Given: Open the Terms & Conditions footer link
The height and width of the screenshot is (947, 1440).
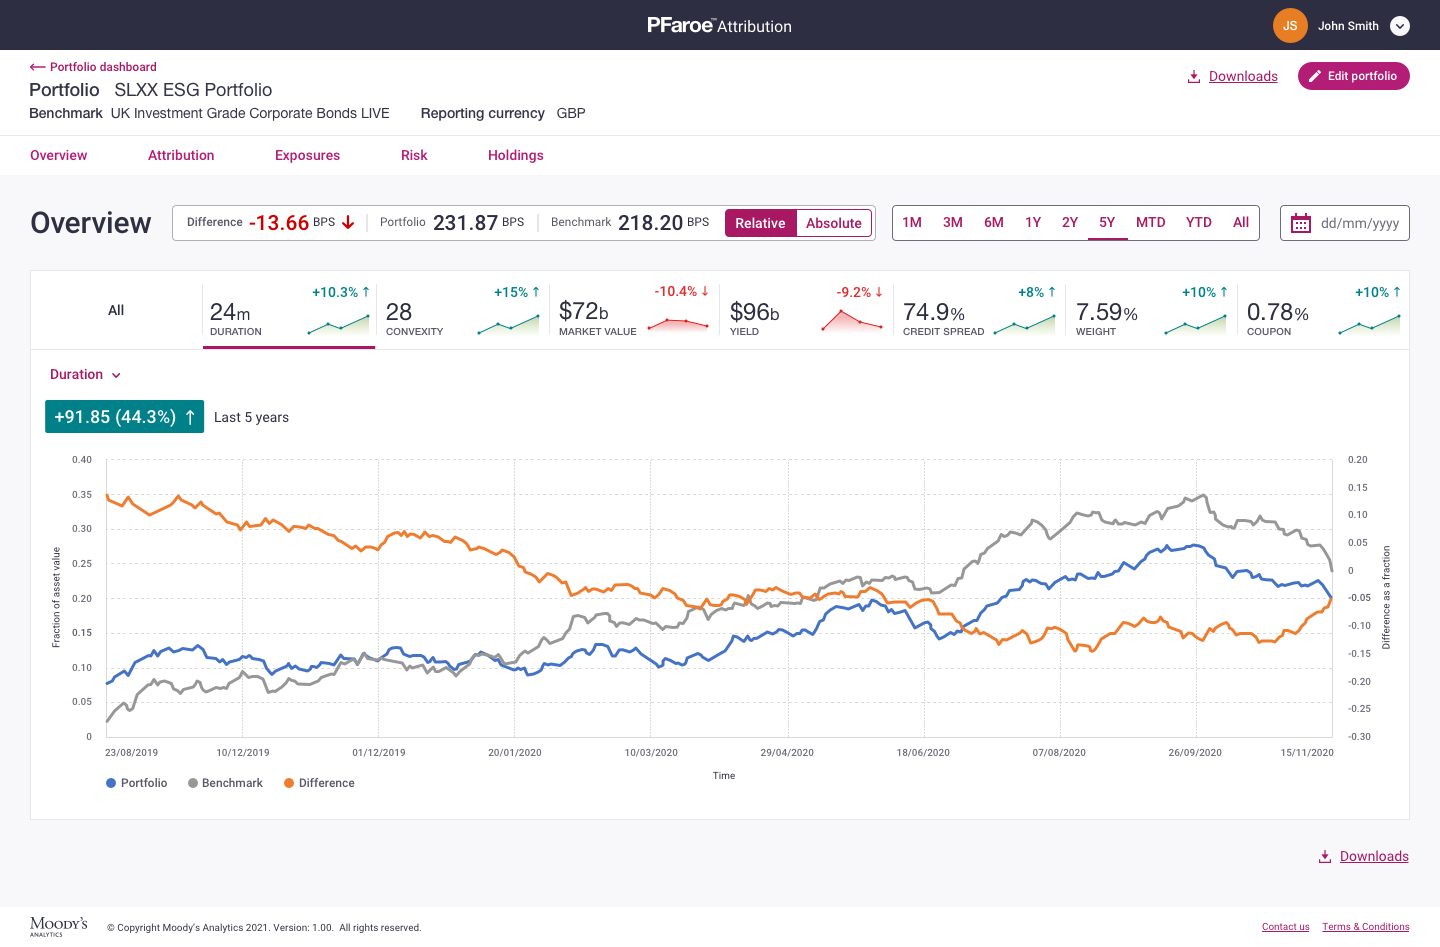Looking at the screenshot, I should point(1366,927).
